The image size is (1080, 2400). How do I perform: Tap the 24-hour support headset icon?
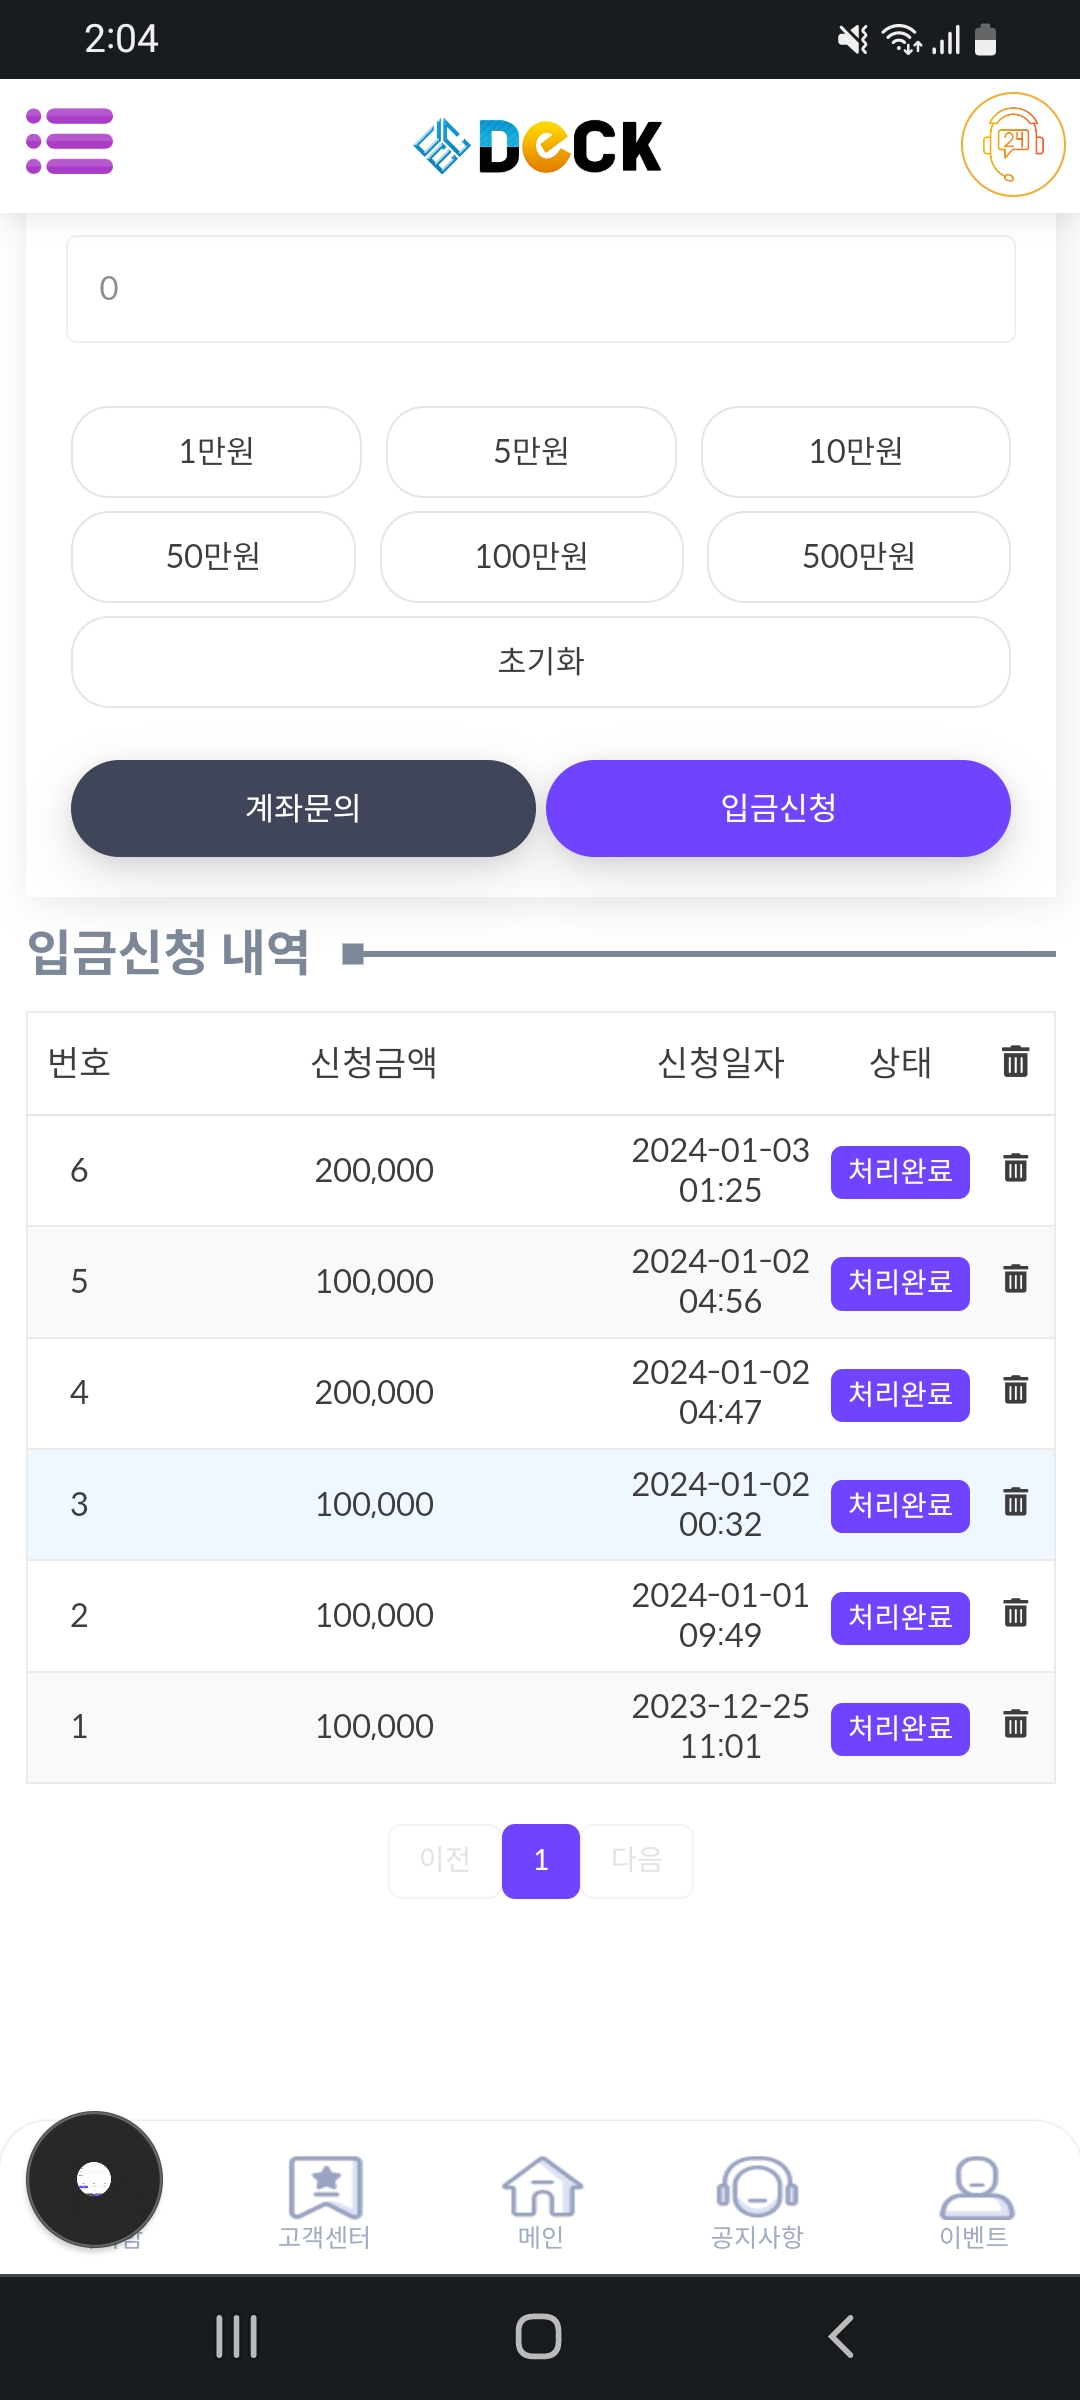click(1012, 145)
